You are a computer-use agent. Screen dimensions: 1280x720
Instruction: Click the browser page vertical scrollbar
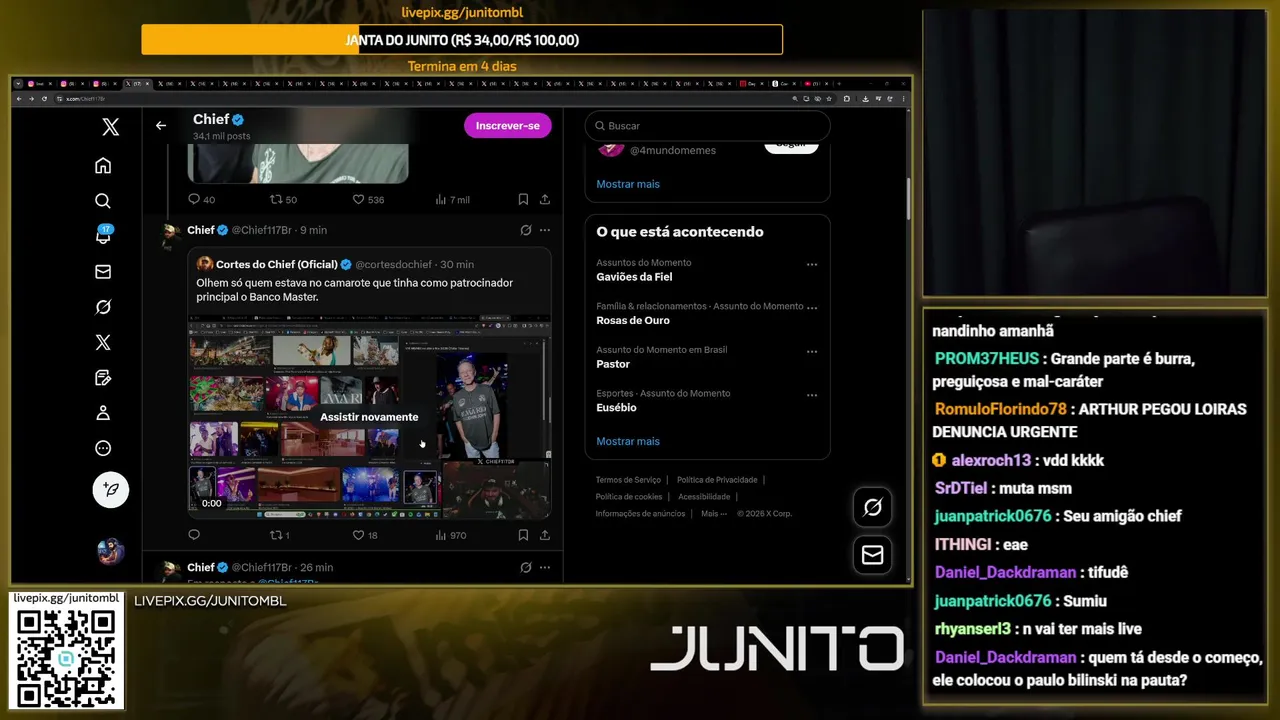point(908,200)
